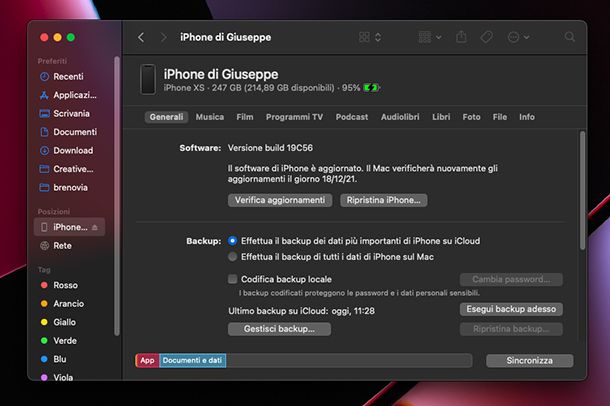Click 'Ultimo backup su iCloud: oggi, 11:28'

pyautogui.click(x=301, y=311)
